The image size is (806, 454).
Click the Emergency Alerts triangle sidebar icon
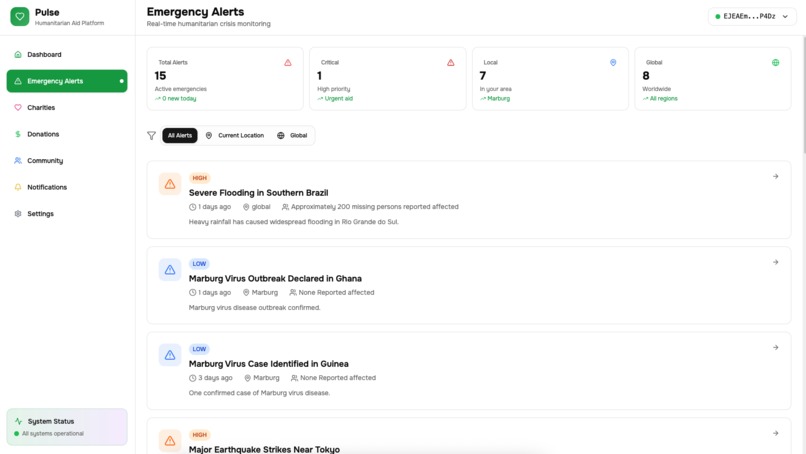coord(18,81)
